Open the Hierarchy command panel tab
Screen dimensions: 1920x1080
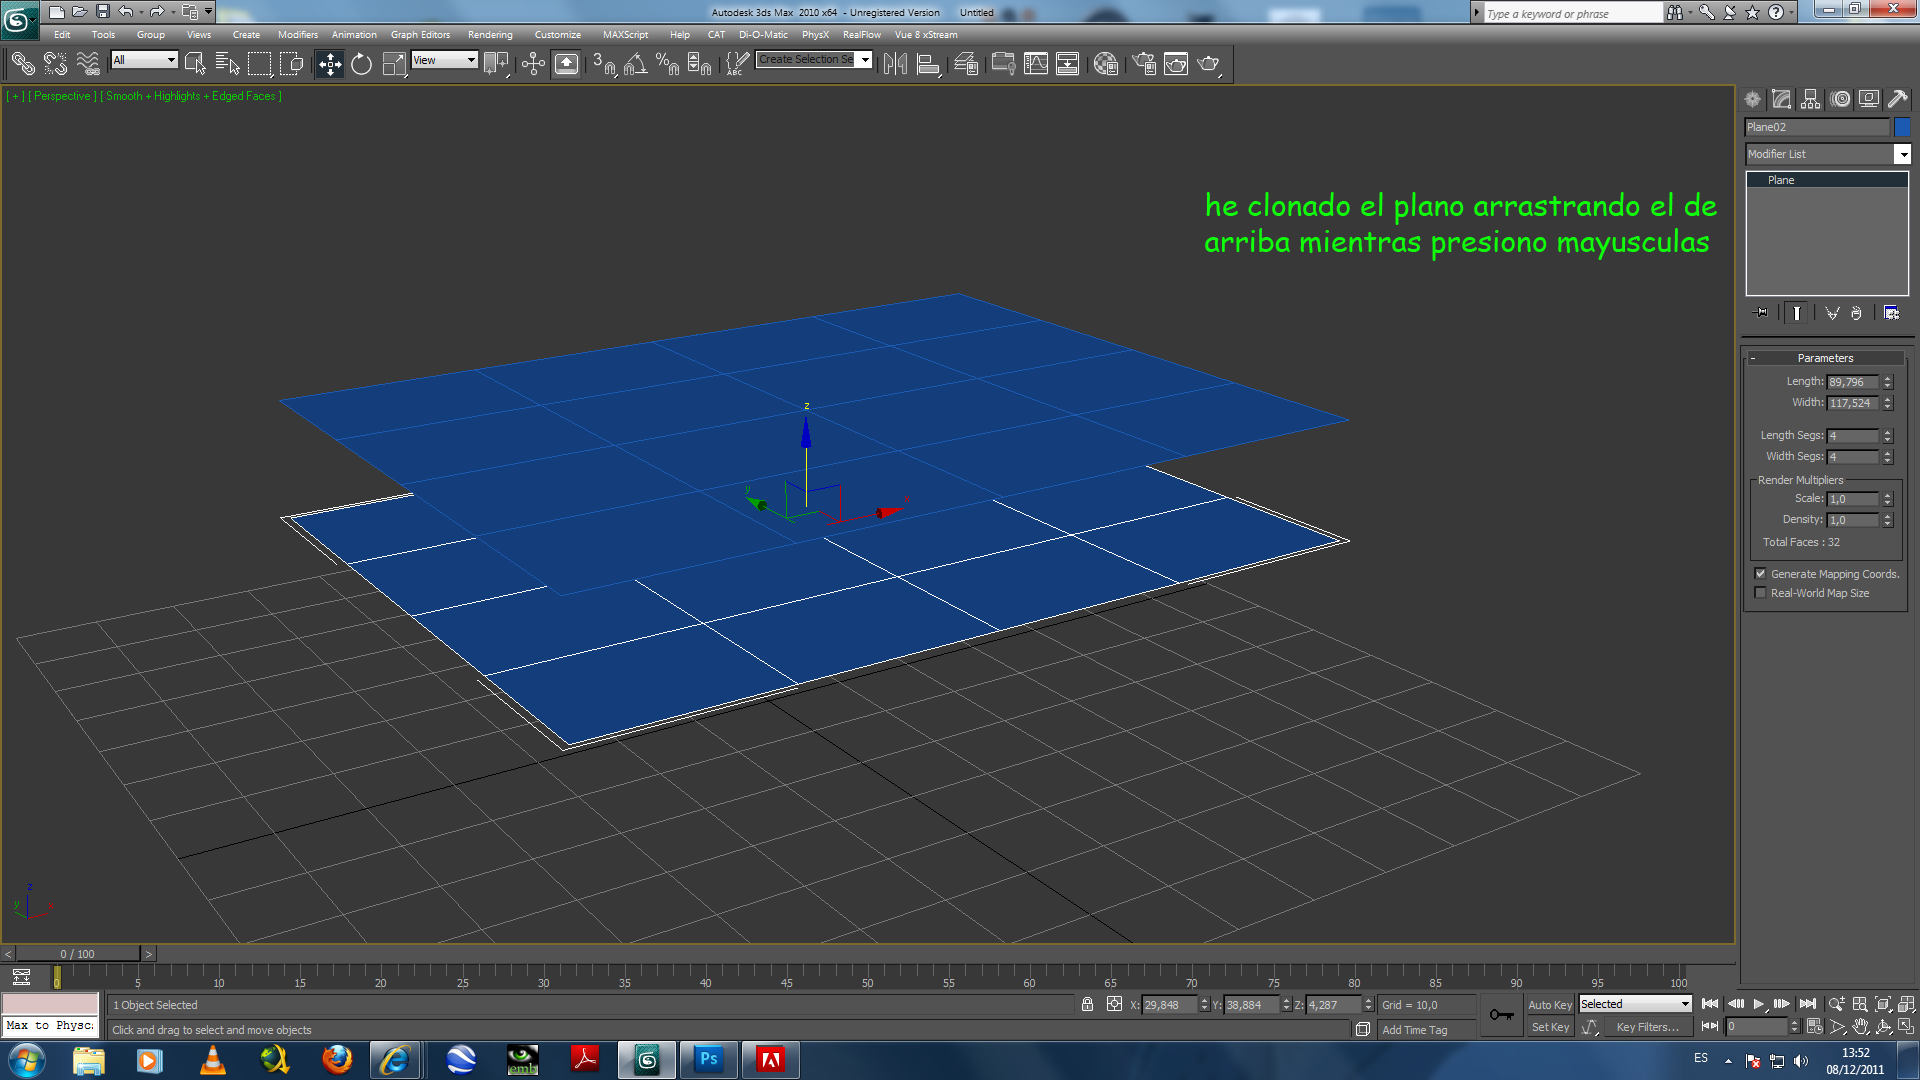point(1810,99)
